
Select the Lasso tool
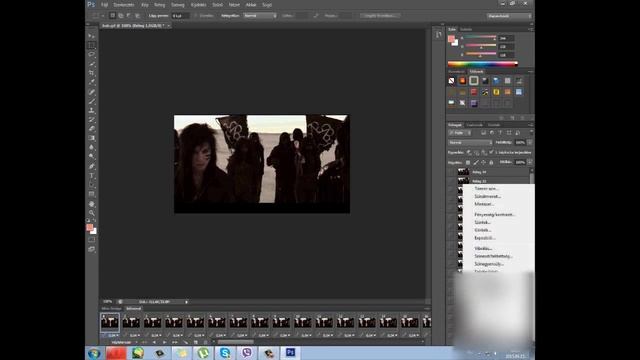tap(91, 54)
